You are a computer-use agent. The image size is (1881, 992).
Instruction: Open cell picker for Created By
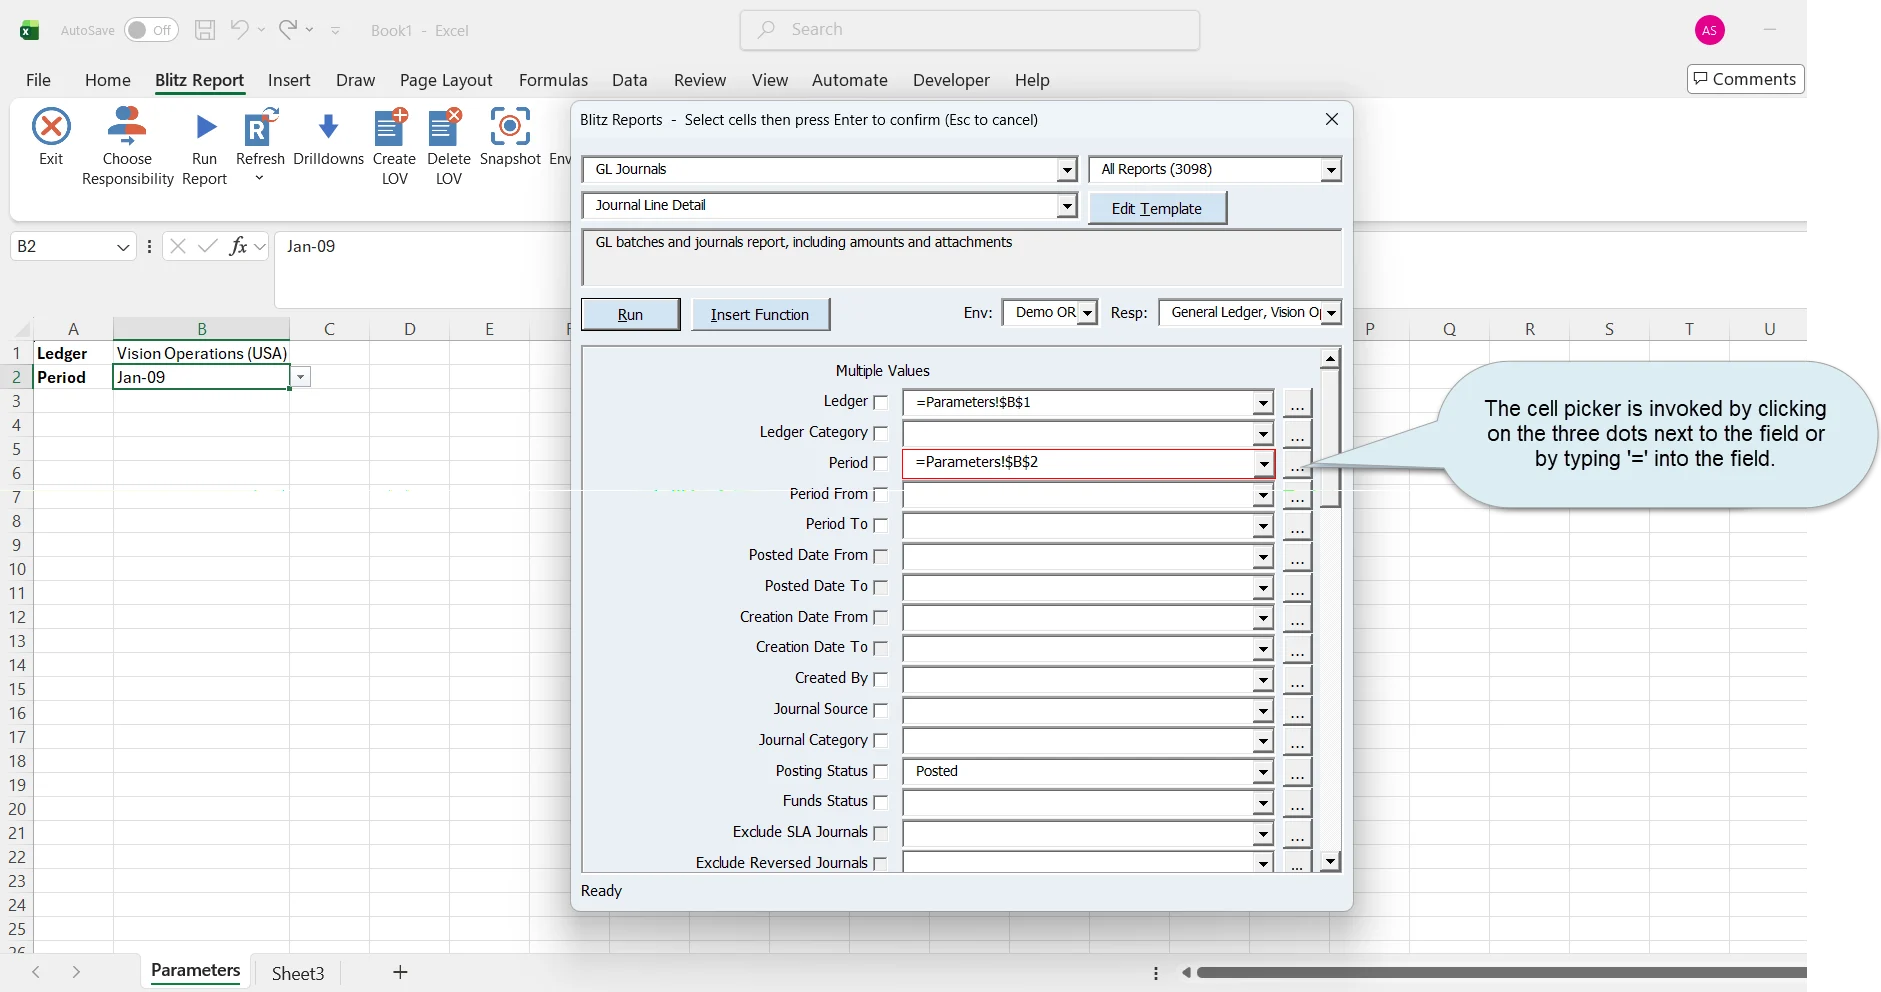(1297, 680)
